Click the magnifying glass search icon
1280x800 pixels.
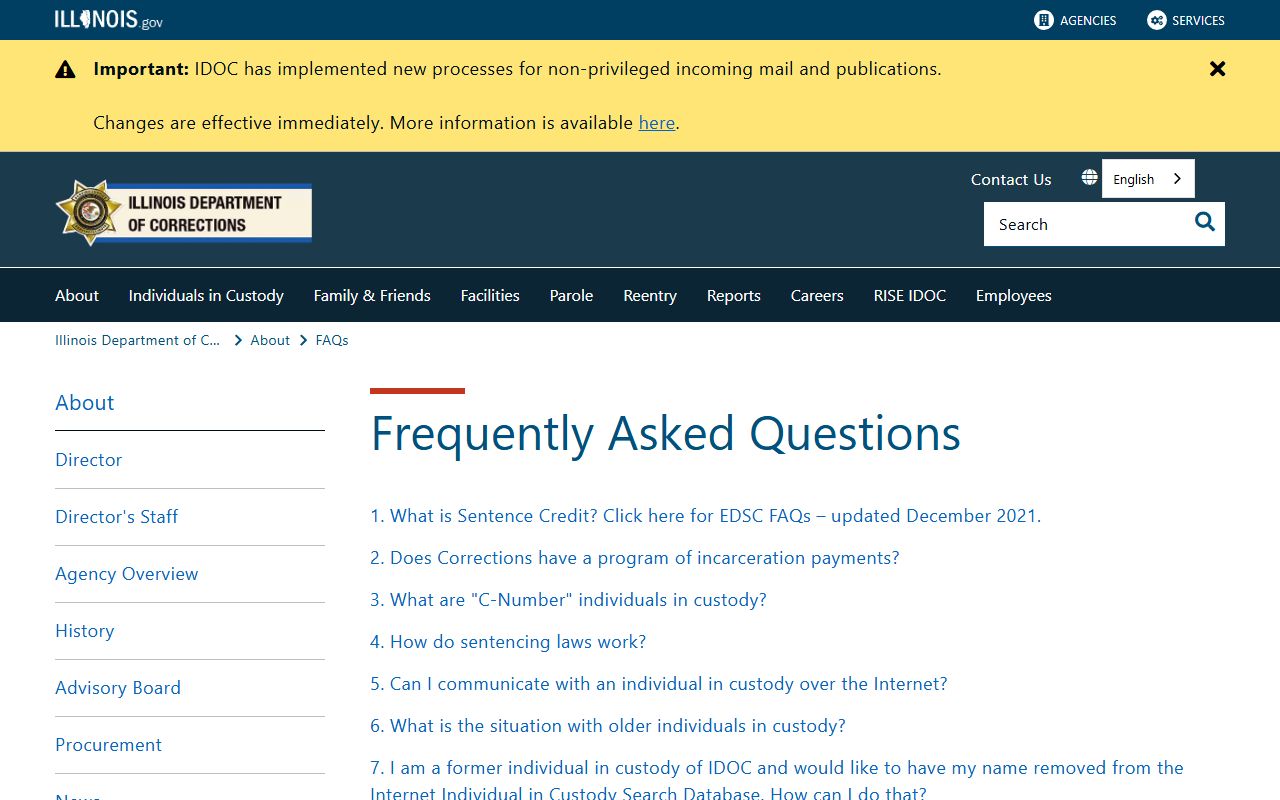pos(1205,222)
